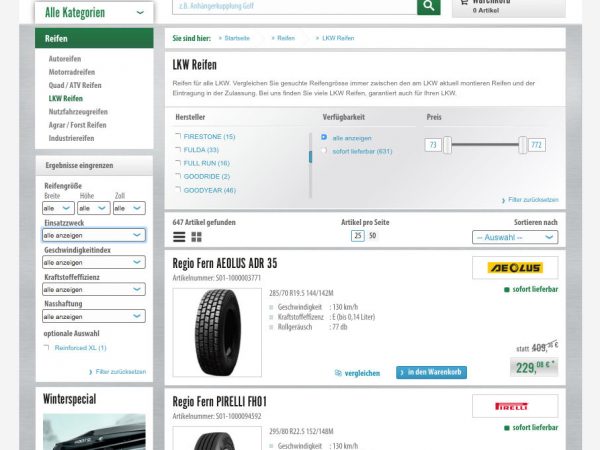Open the Winterspecial promo image
This screenshot has height=450, width=600.
94,432
